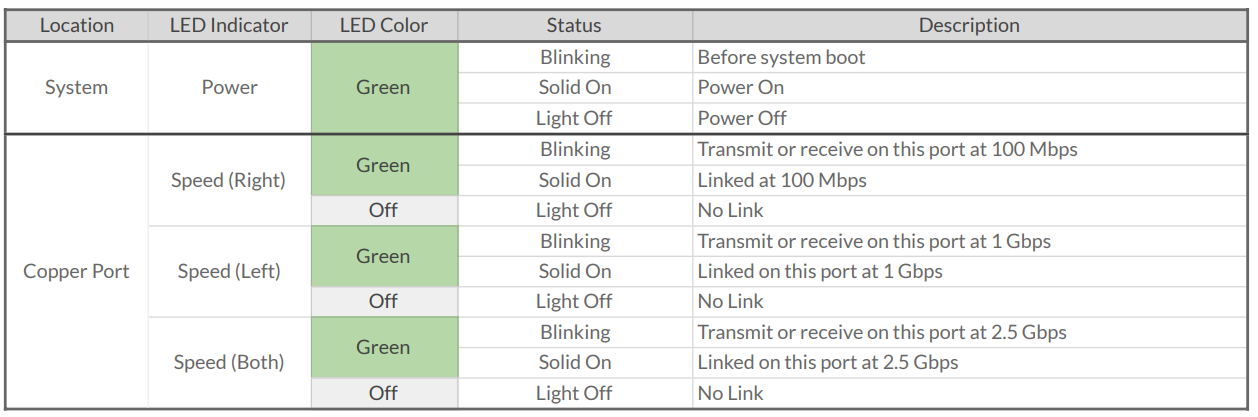Click the "Copper Port" location cell
The height and width of the screenshot is (417, 1258).
[x=77, y=271]
